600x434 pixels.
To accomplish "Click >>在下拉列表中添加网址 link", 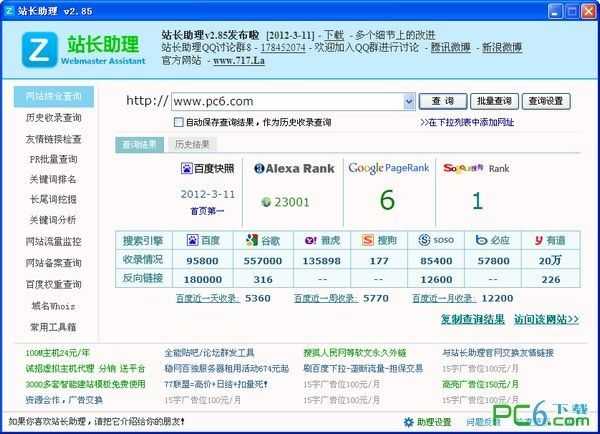I will [467, 122].
